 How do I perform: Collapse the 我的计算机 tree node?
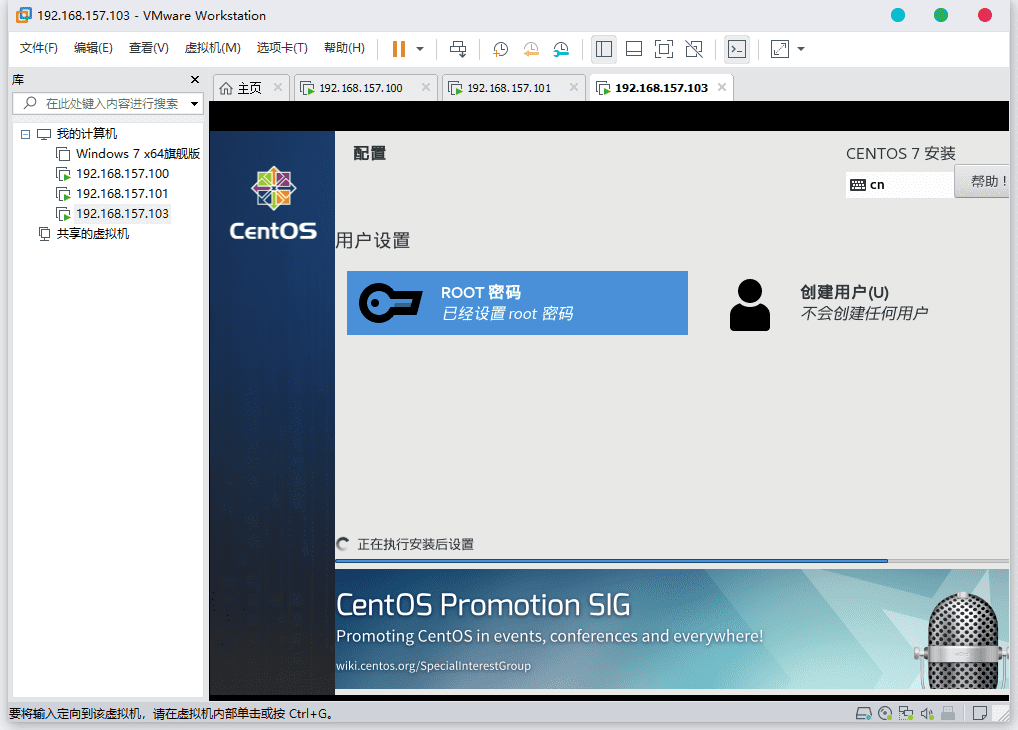pyautogui.click(x=25, y=134)
